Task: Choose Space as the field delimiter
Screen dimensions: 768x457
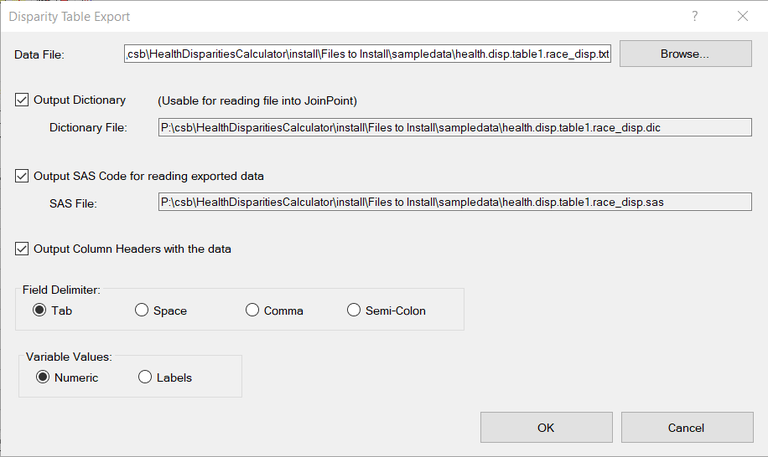Action: [142, 311]
